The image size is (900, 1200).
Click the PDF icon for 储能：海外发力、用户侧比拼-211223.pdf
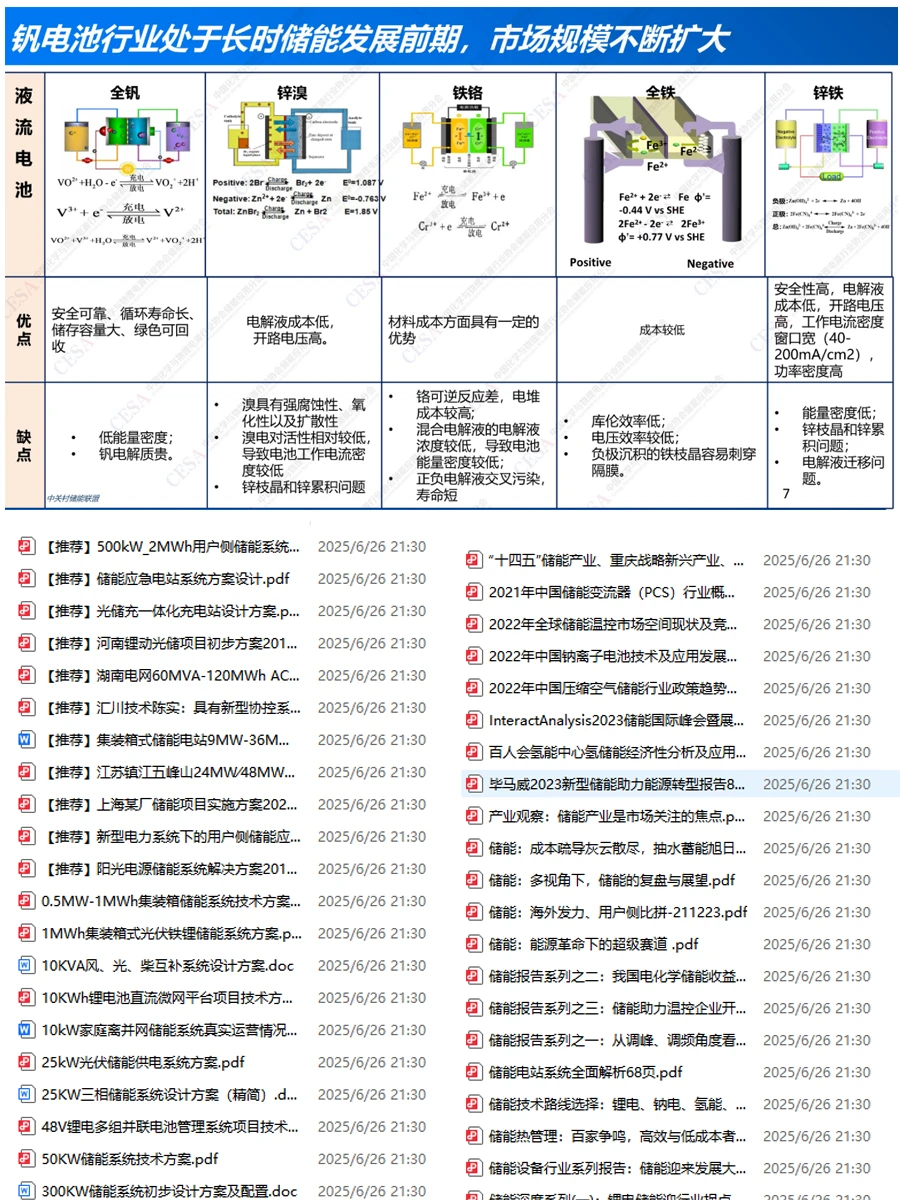pyautogui.click(x=470, y=912)
